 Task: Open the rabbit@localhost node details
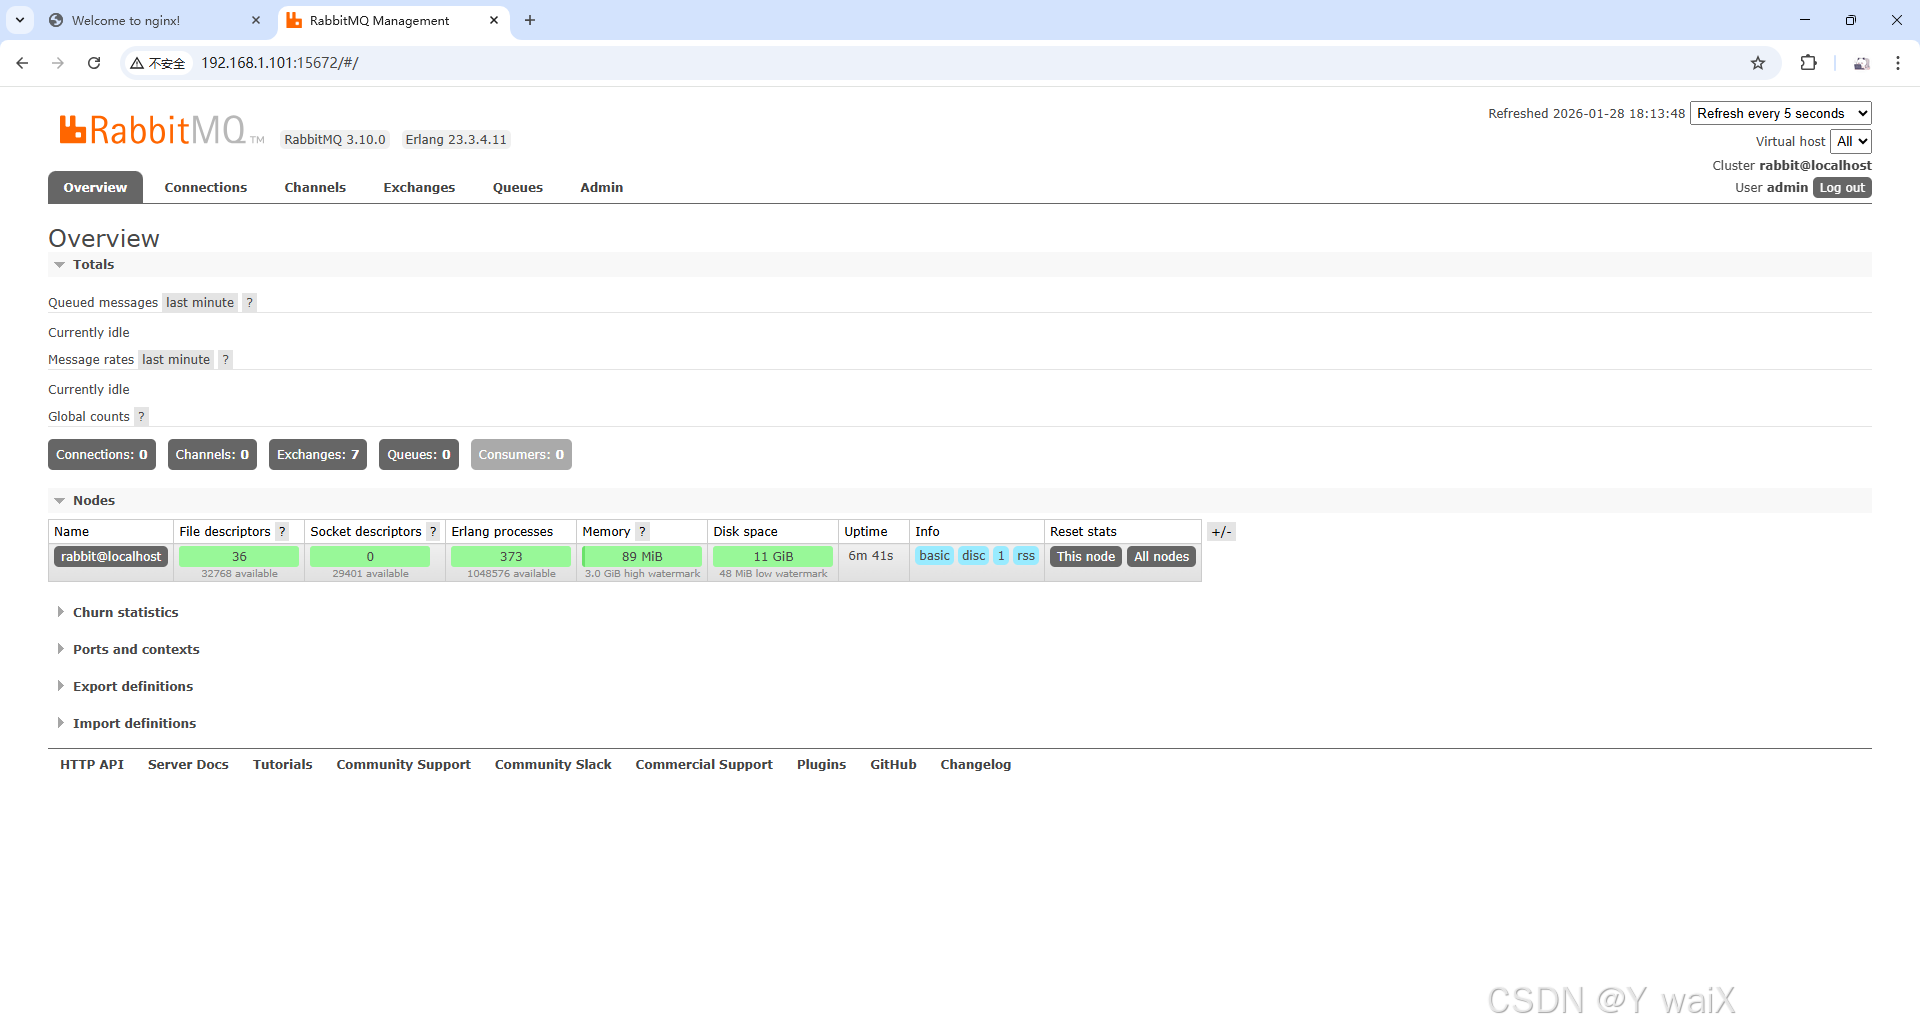111,557
